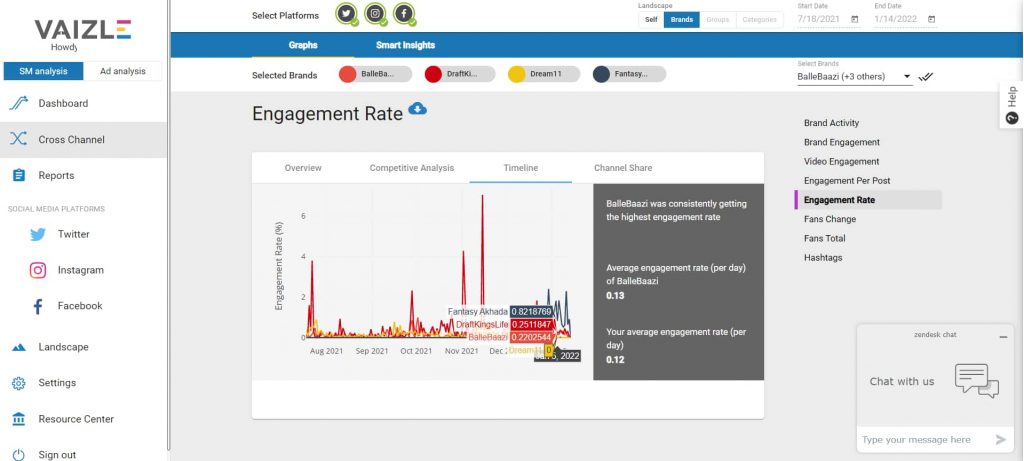Go to Fans Total section

[x=824, y=238]
